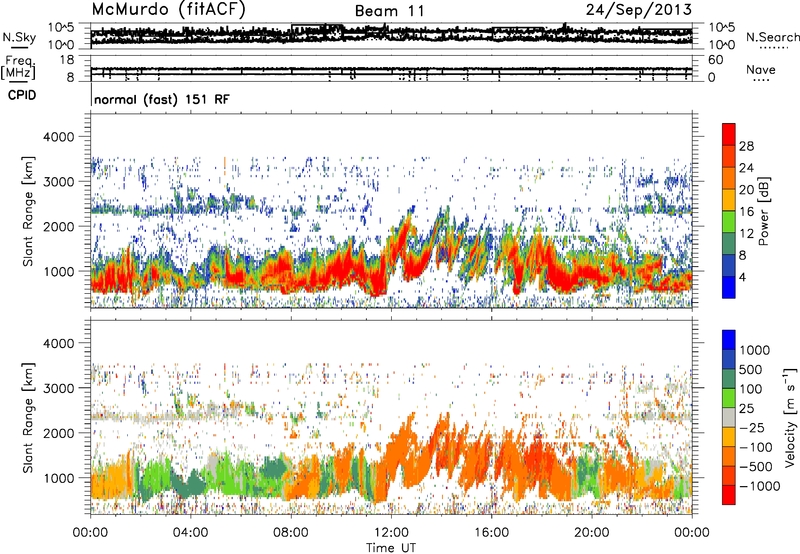
Task: Select text "normal (fast) 151 RF"
Action: (x=162, y=99)
